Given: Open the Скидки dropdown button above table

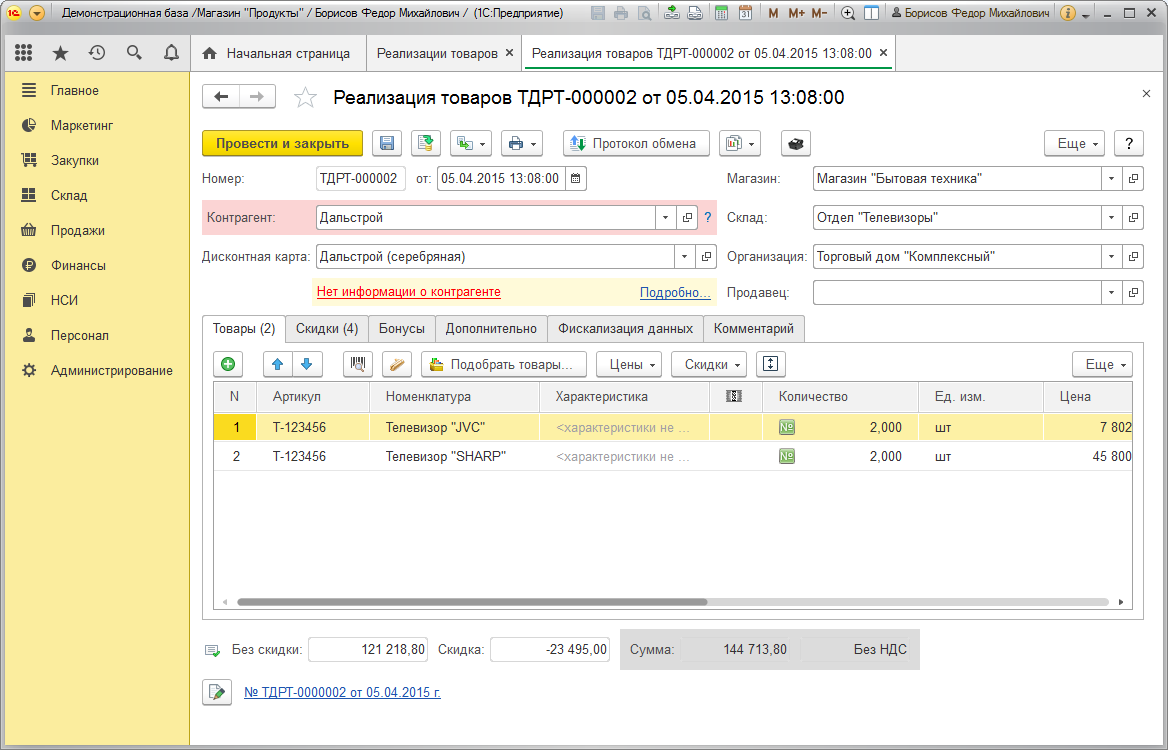Looking at the screenshot, I should tap(708, 364).
